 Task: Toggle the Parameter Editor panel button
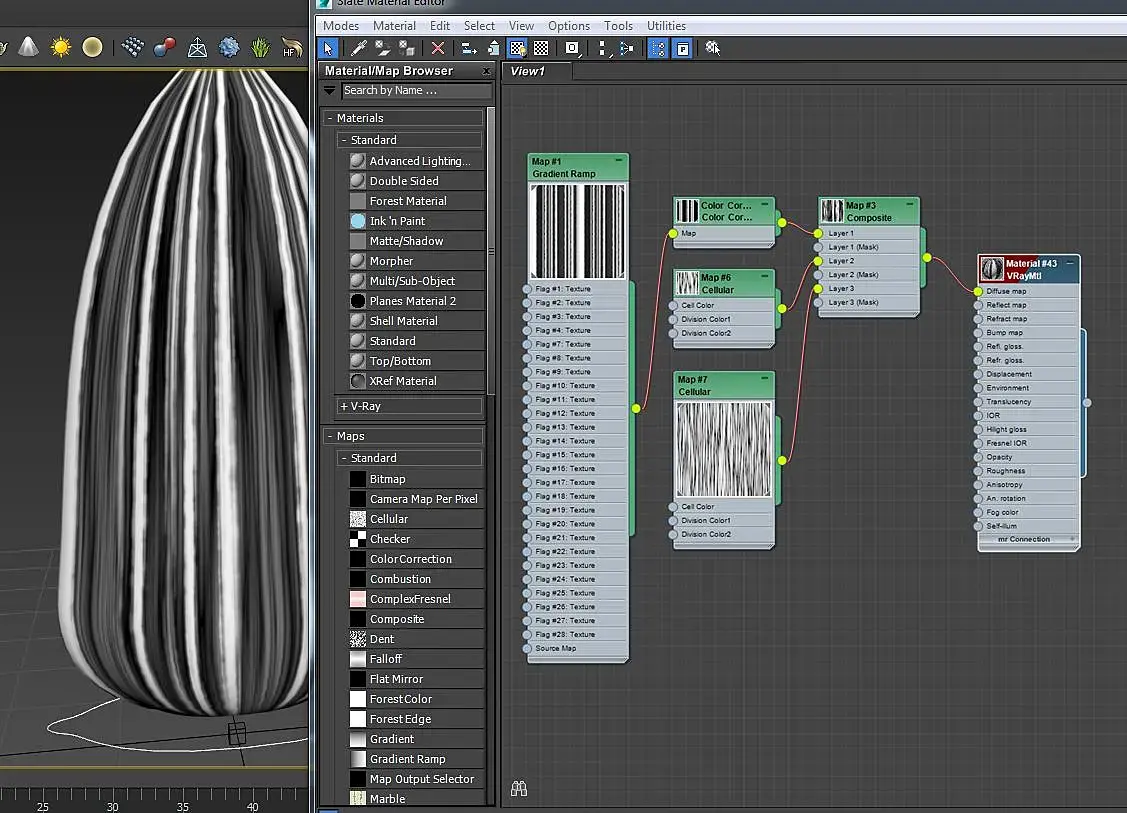click(x=682, y=48)
